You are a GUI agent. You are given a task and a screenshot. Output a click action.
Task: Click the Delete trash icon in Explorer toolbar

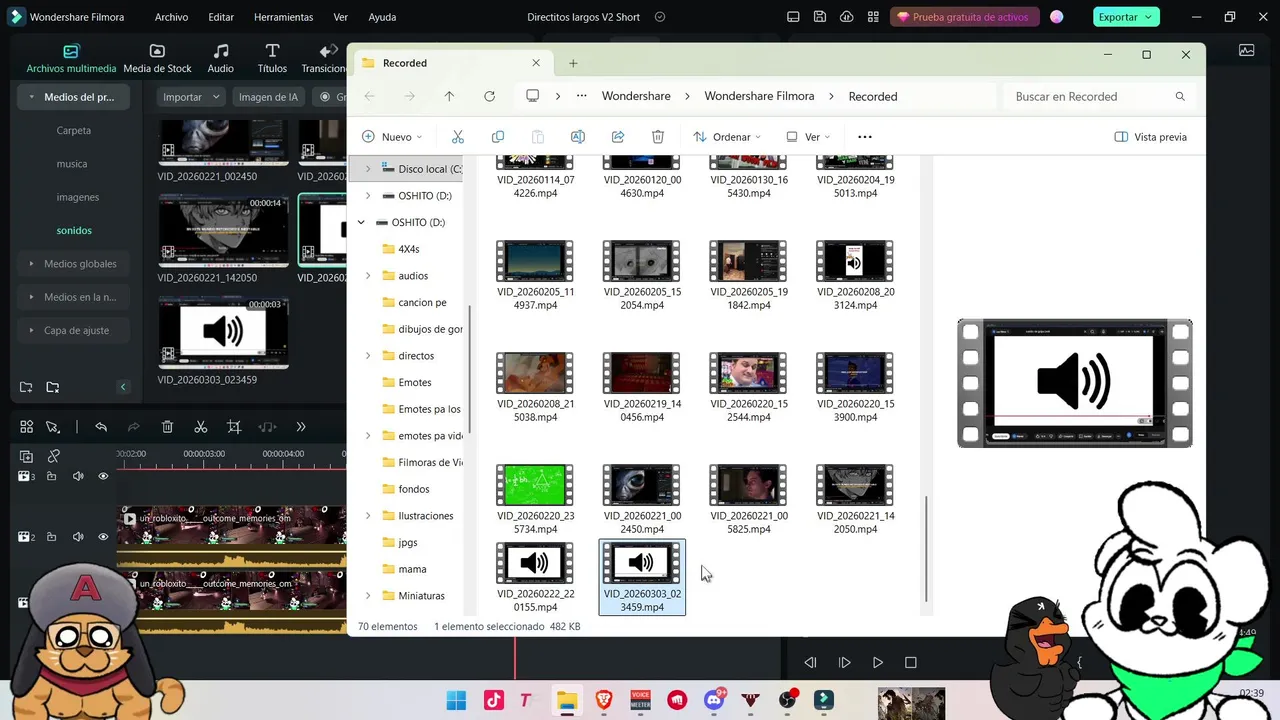pos(658,137)
